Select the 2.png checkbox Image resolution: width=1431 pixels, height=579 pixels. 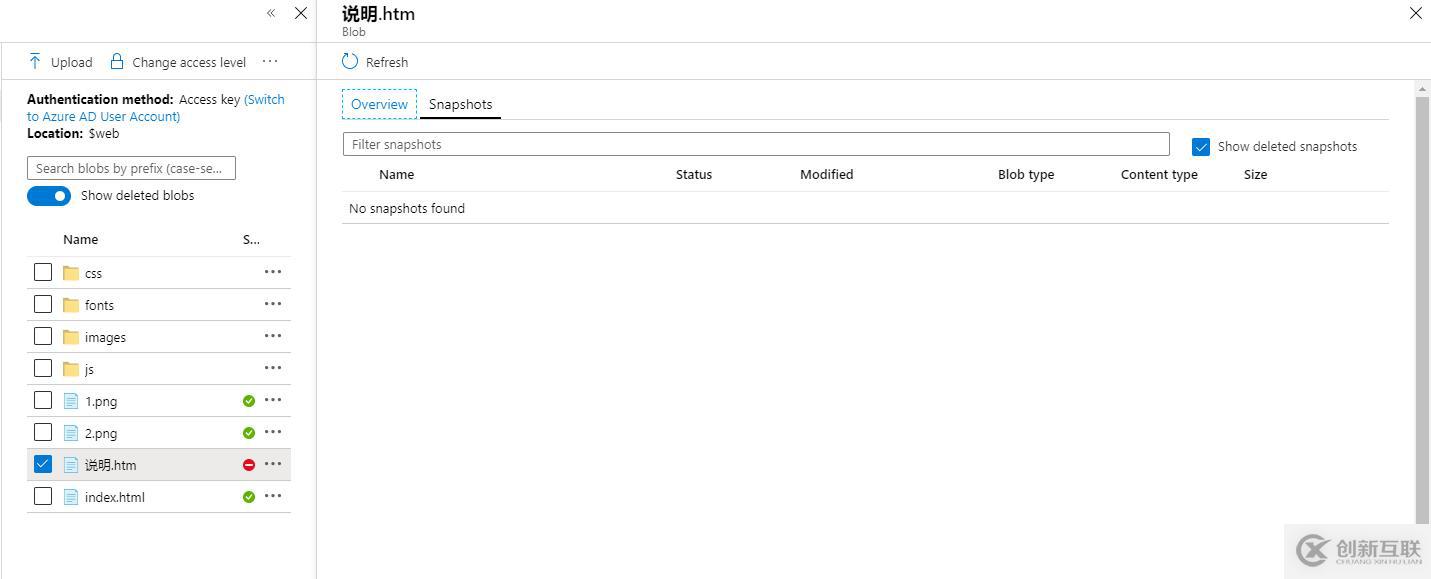point(43,432)
